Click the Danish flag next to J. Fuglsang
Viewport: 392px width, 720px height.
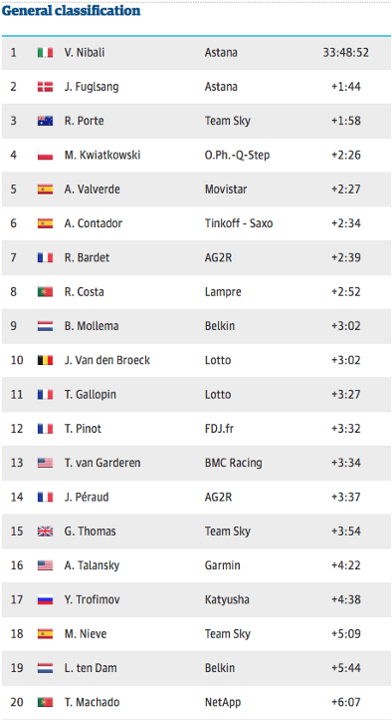pos(45,87)
